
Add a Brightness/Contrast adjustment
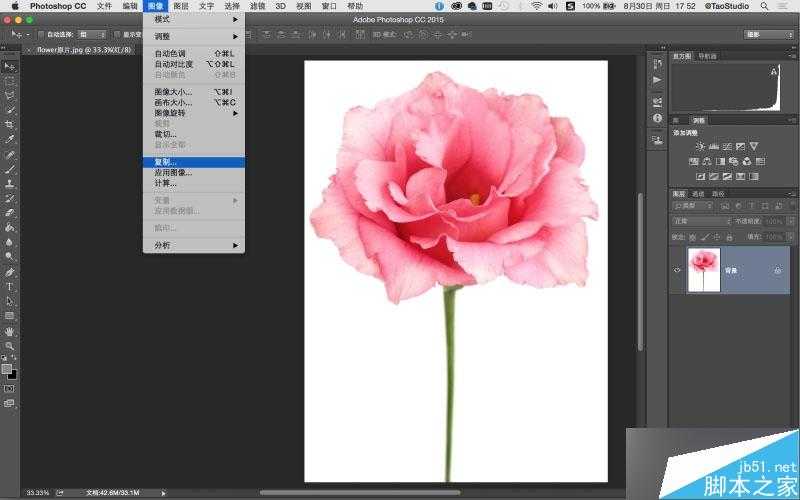click(698, 146)
